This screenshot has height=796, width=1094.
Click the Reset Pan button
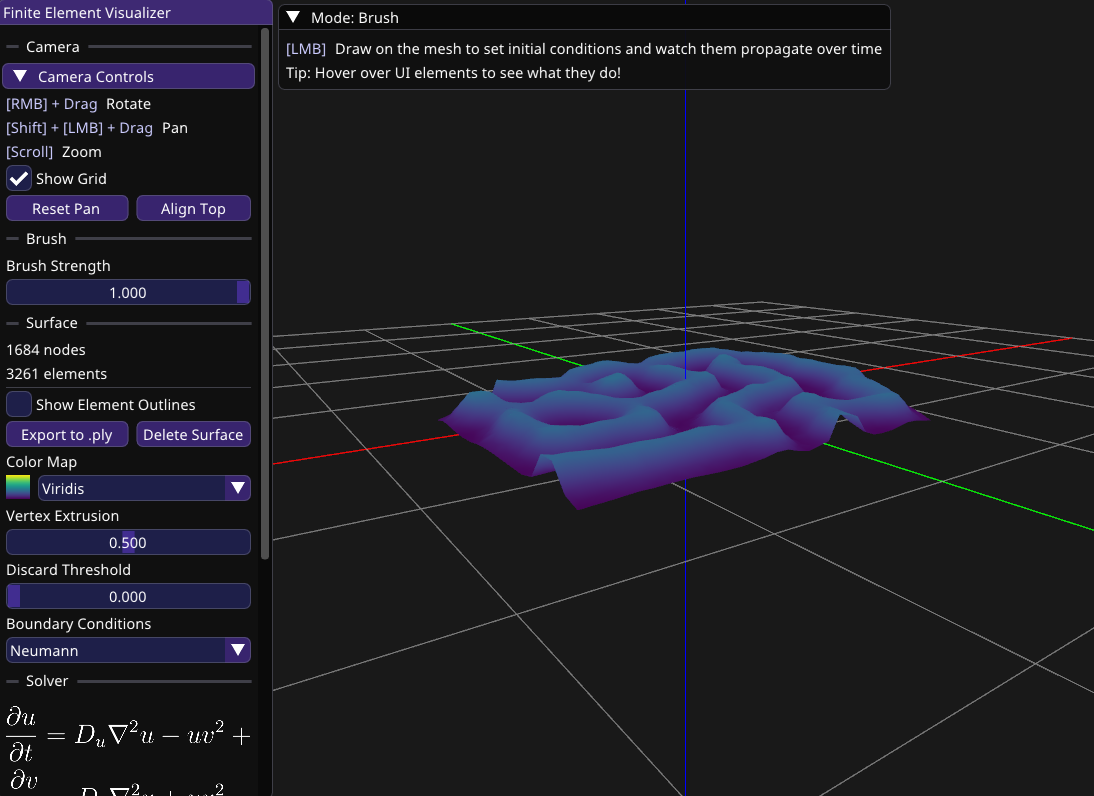click(x=66, y=209)
